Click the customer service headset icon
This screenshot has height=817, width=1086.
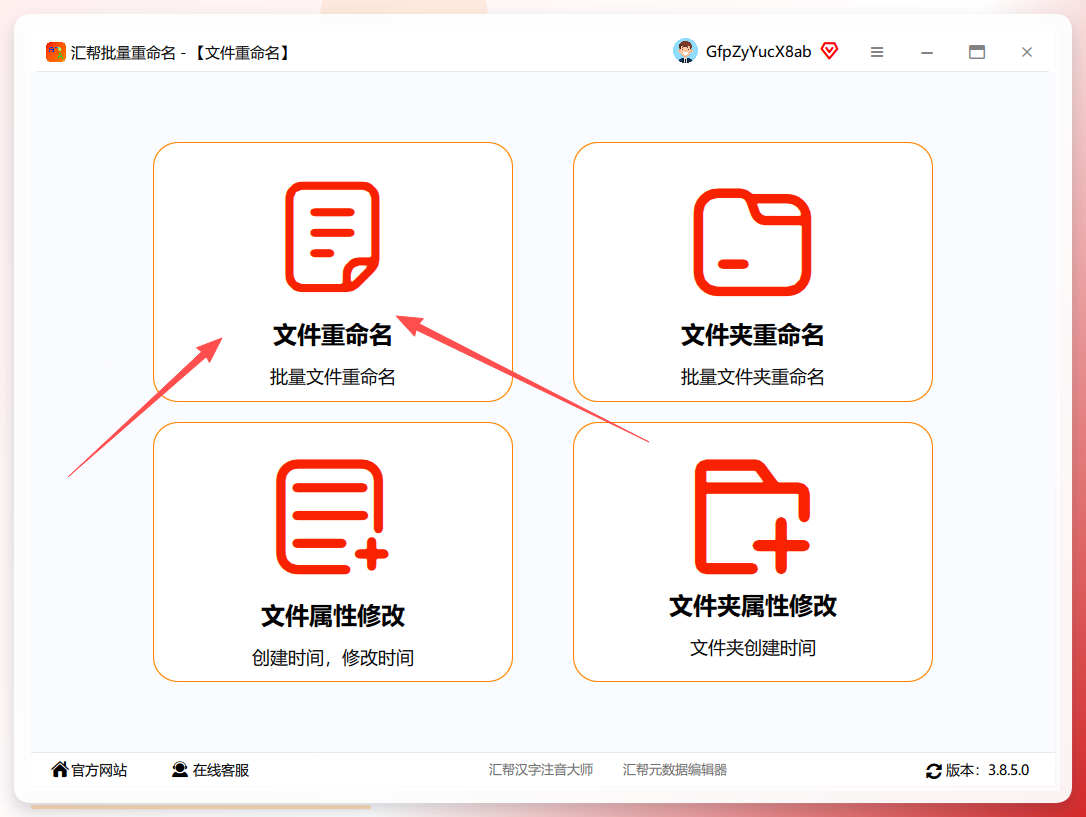click(180, 769)
